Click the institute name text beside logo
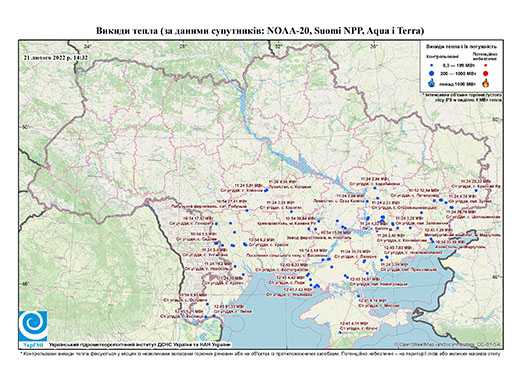Viewport: 520px width, 368px height. pos(140,344)
